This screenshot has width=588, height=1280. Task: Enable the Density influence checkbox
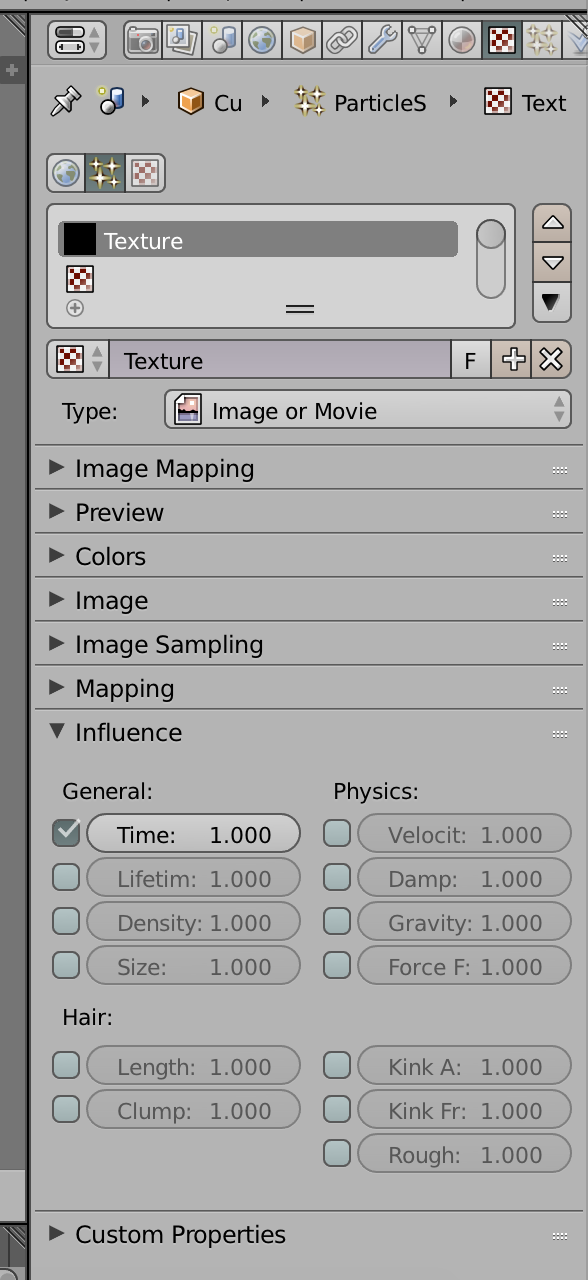(66, 921)
